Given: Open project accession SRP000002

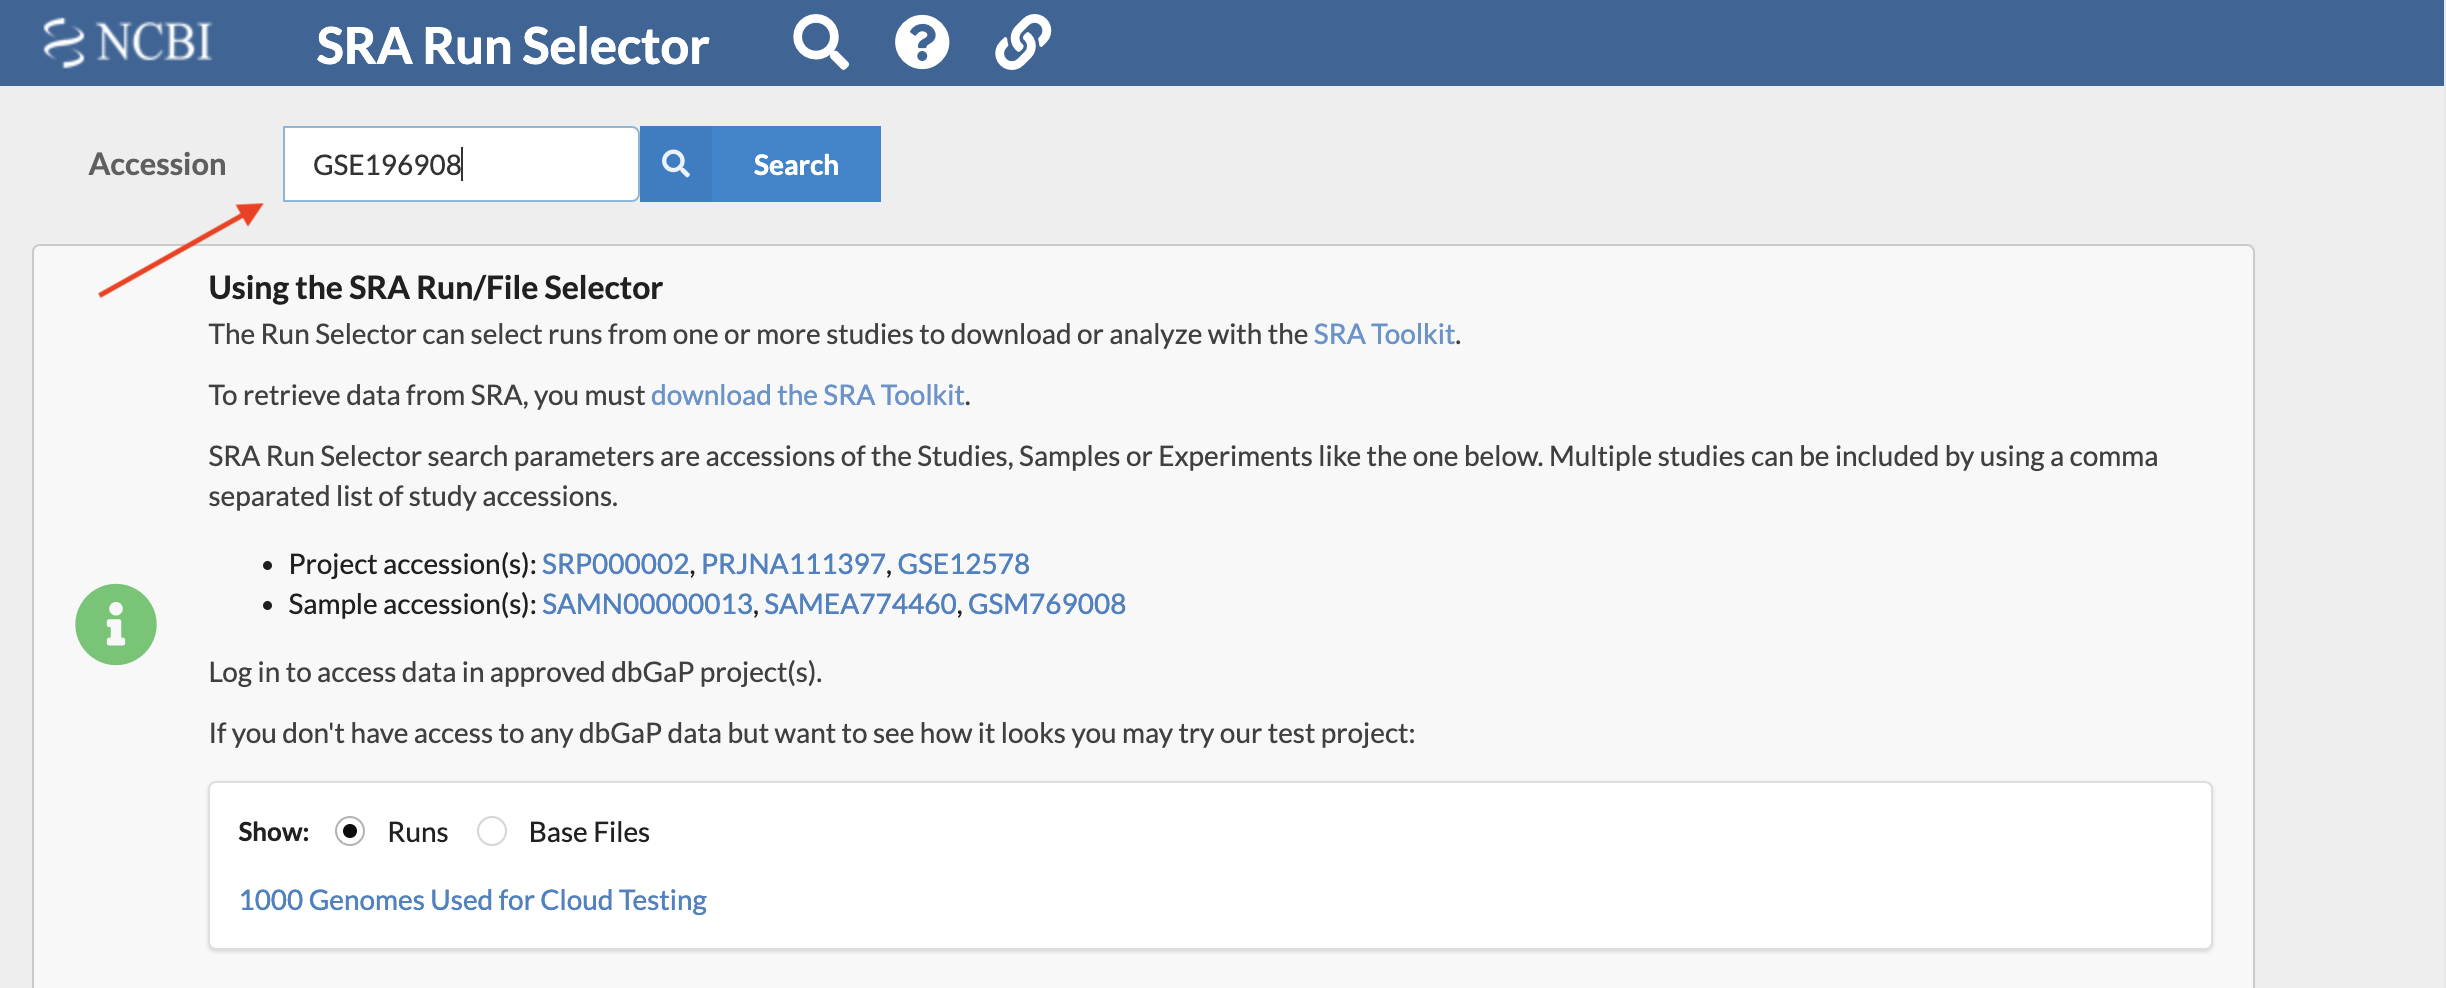Looking at the screenshot, I should 615,564.
